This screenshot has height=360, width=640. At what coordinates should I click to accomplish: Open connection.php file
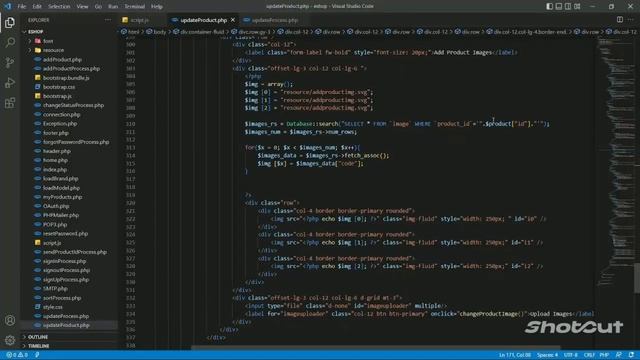[x=62, y=114]
